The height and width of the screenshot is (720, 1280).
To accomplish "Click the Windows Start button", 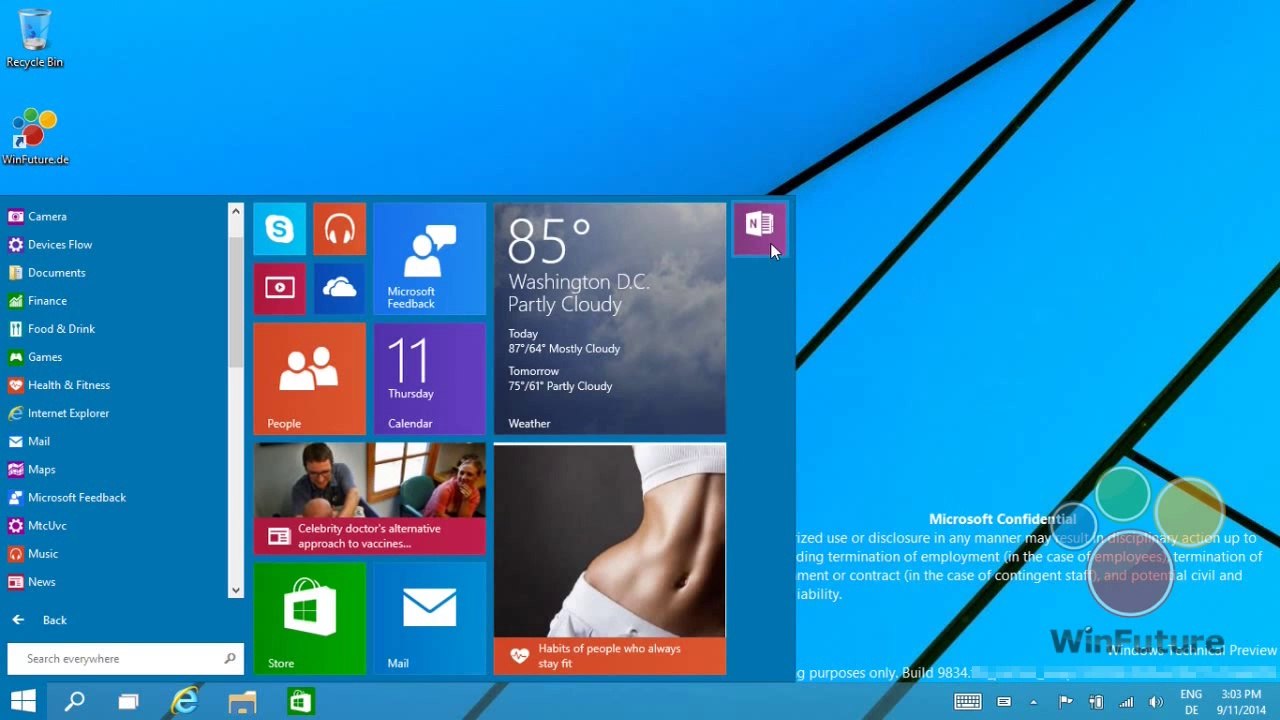I will pyautogui.click(x=24, y=701).
